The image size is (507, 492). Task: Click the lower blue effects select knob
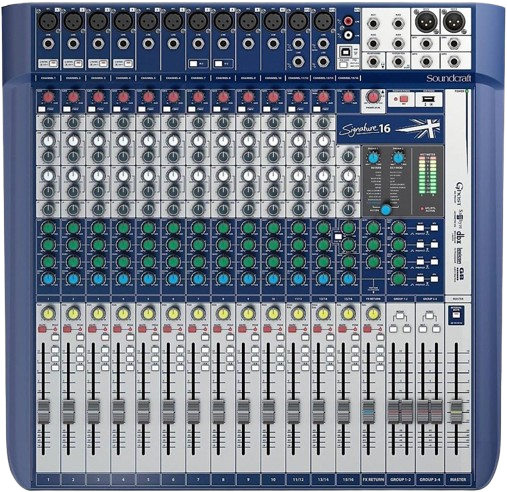pyautogui.click(x=386, y=210)
